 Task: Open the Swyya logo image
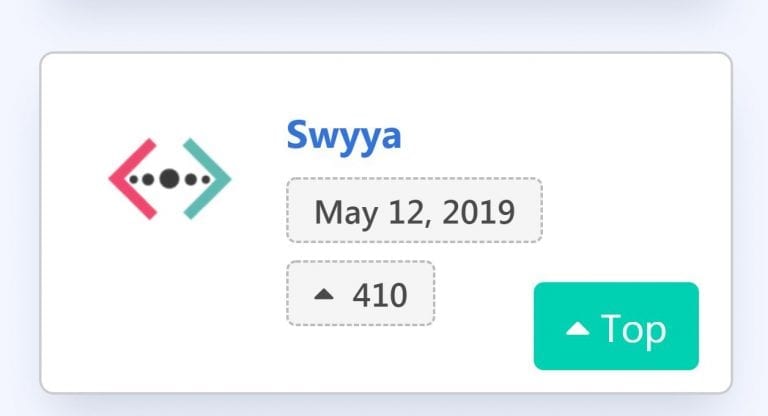pyautogui.click(x=169, y=179)
